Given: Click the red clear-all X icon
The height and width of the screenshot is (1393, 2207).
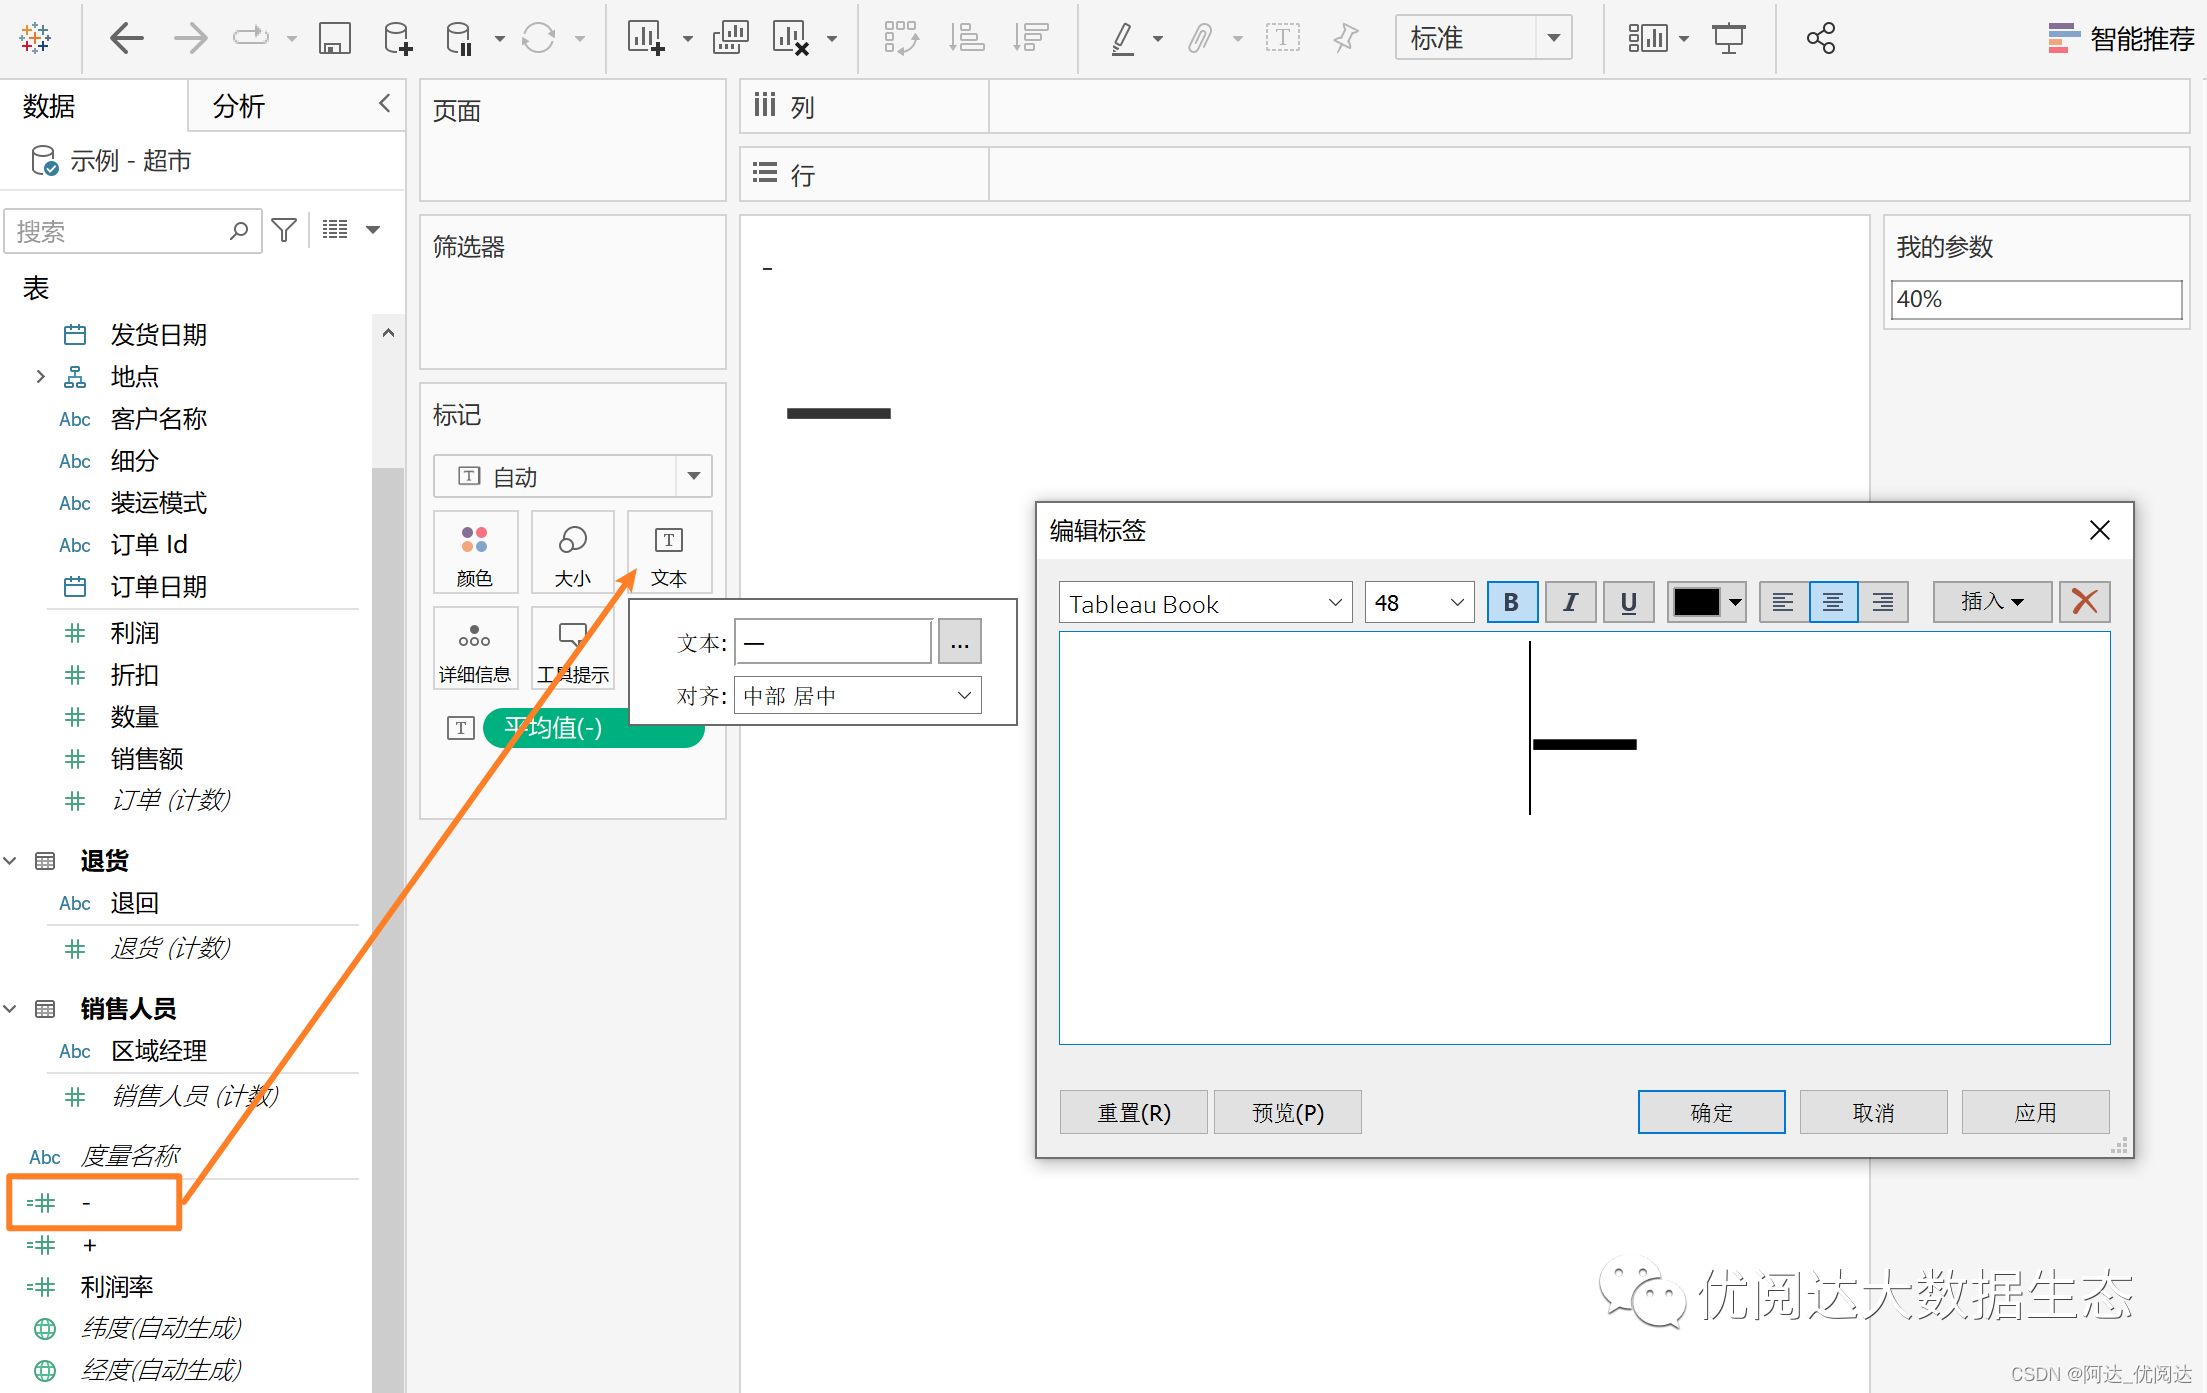Looking at the screenshot, I should pos(2084,602).
